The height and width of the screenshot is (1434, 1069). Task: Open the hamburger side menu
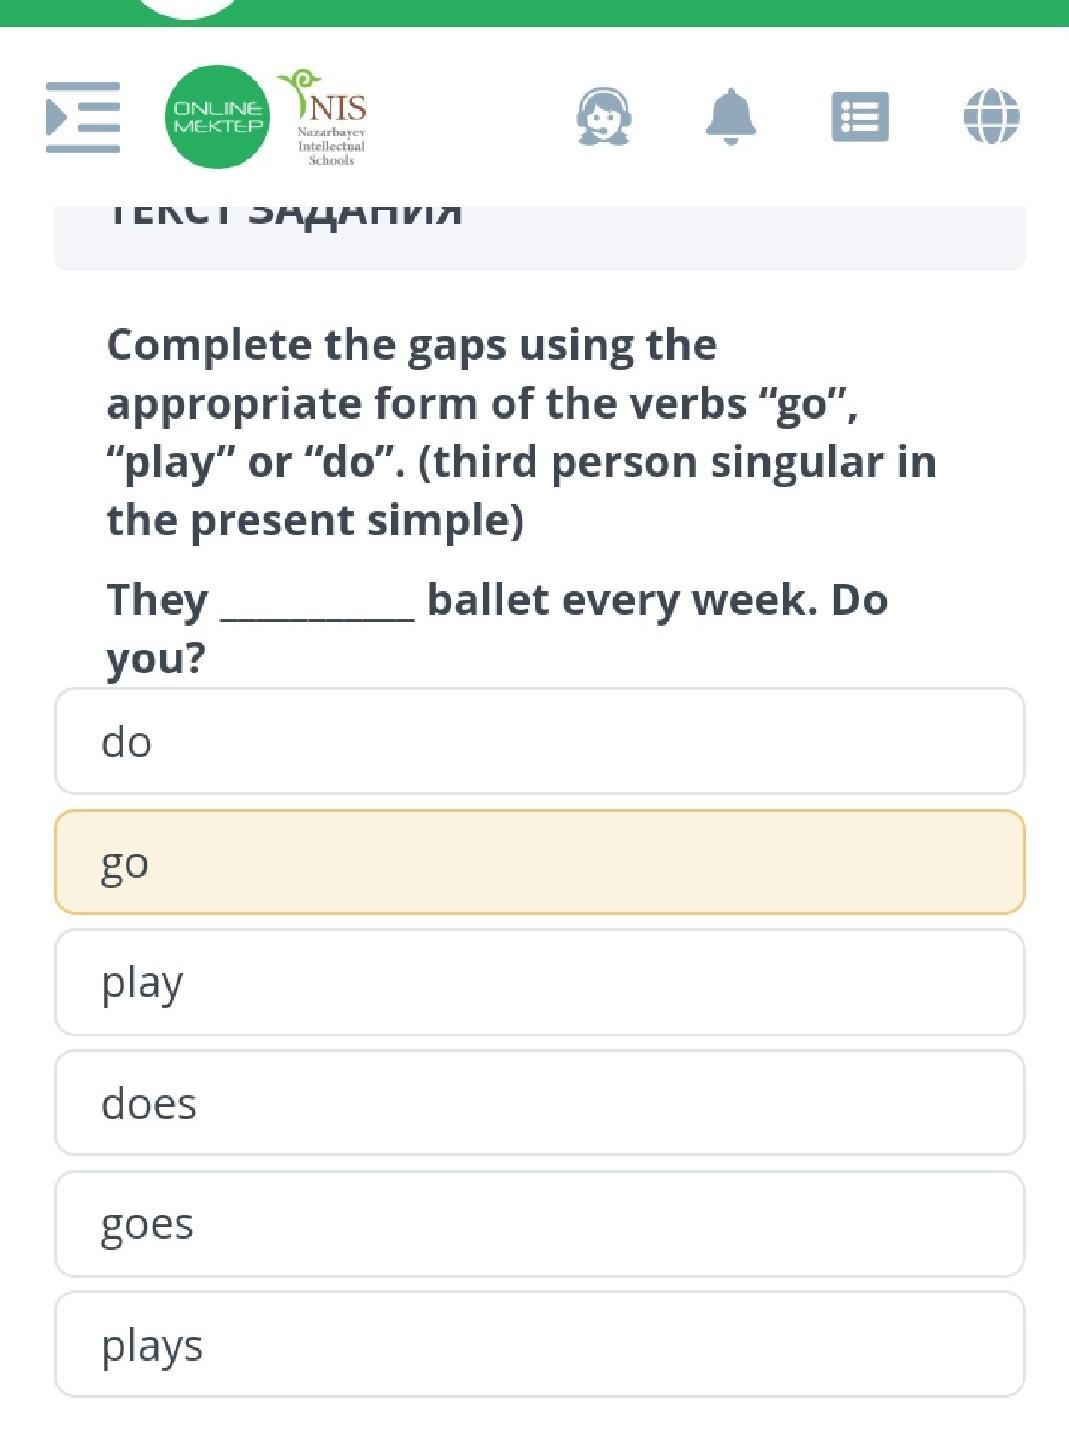[x=83, y=117]
